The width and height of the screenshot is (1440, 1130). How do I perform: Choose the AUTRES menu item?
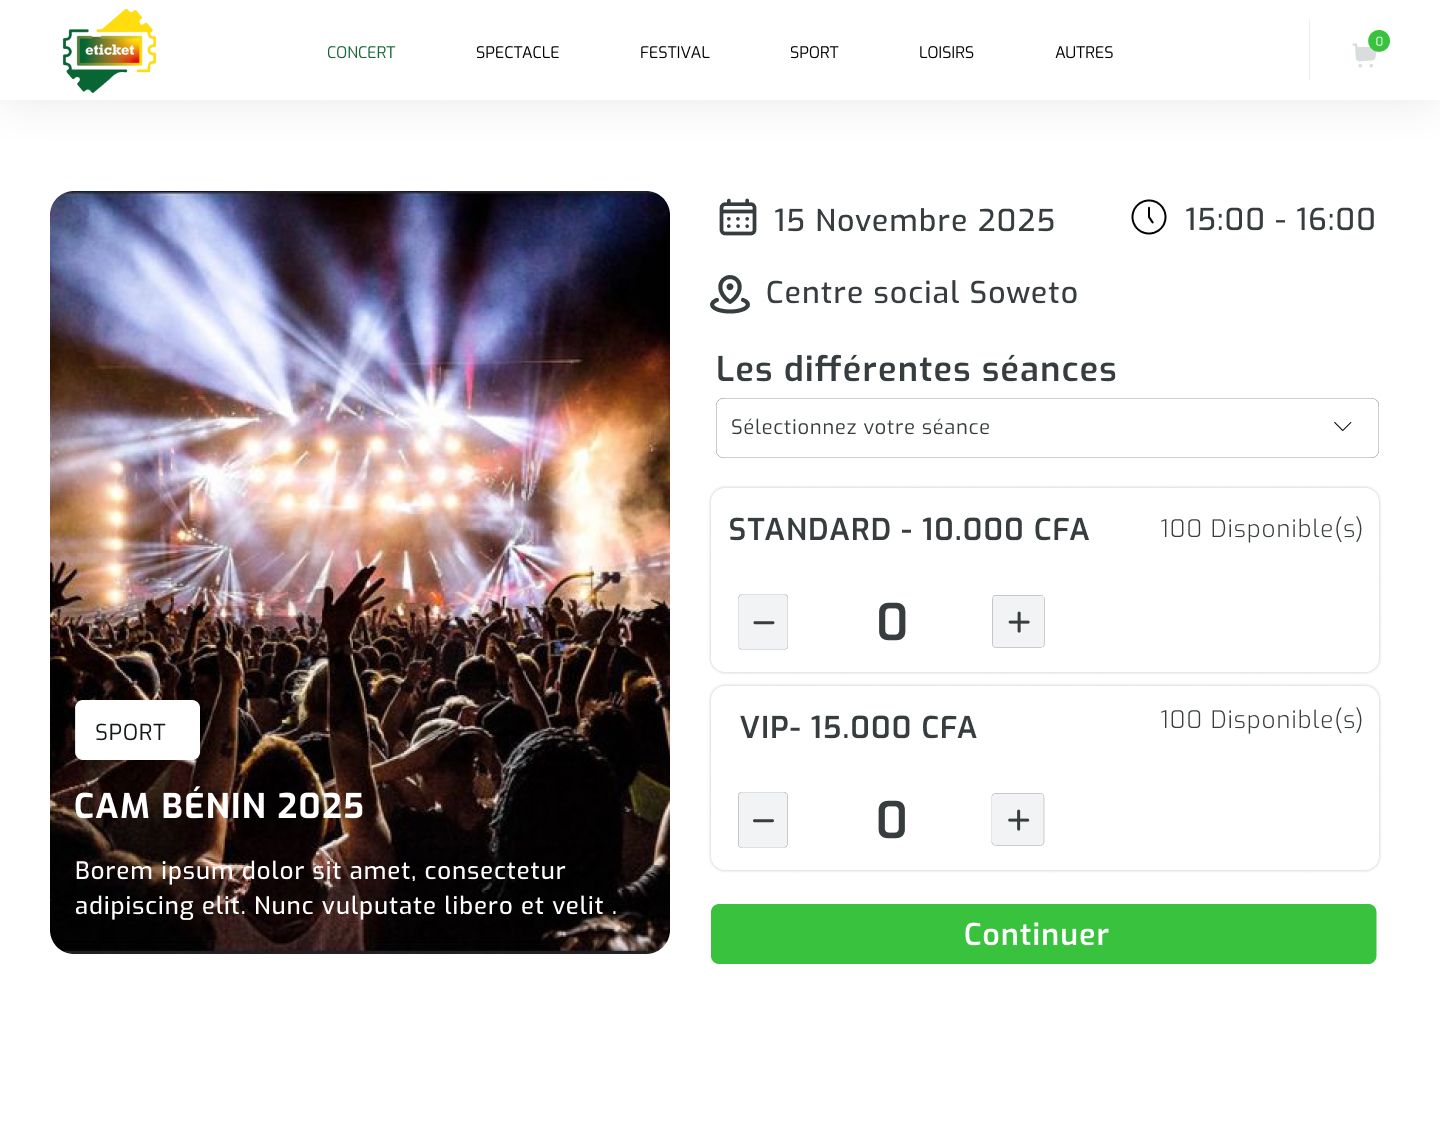tap(1084, 52)
